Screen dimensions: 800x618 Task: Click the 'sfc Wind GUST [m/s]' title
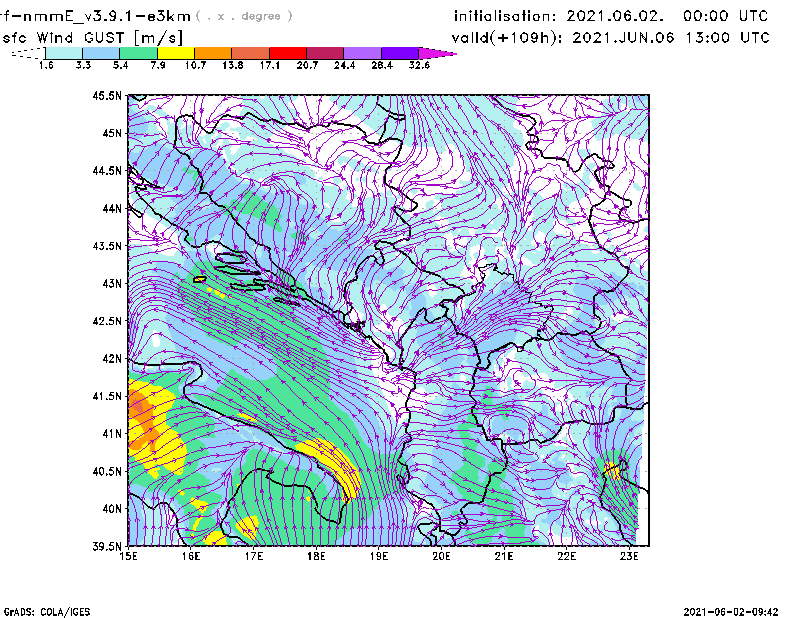(x=92, y=38)
